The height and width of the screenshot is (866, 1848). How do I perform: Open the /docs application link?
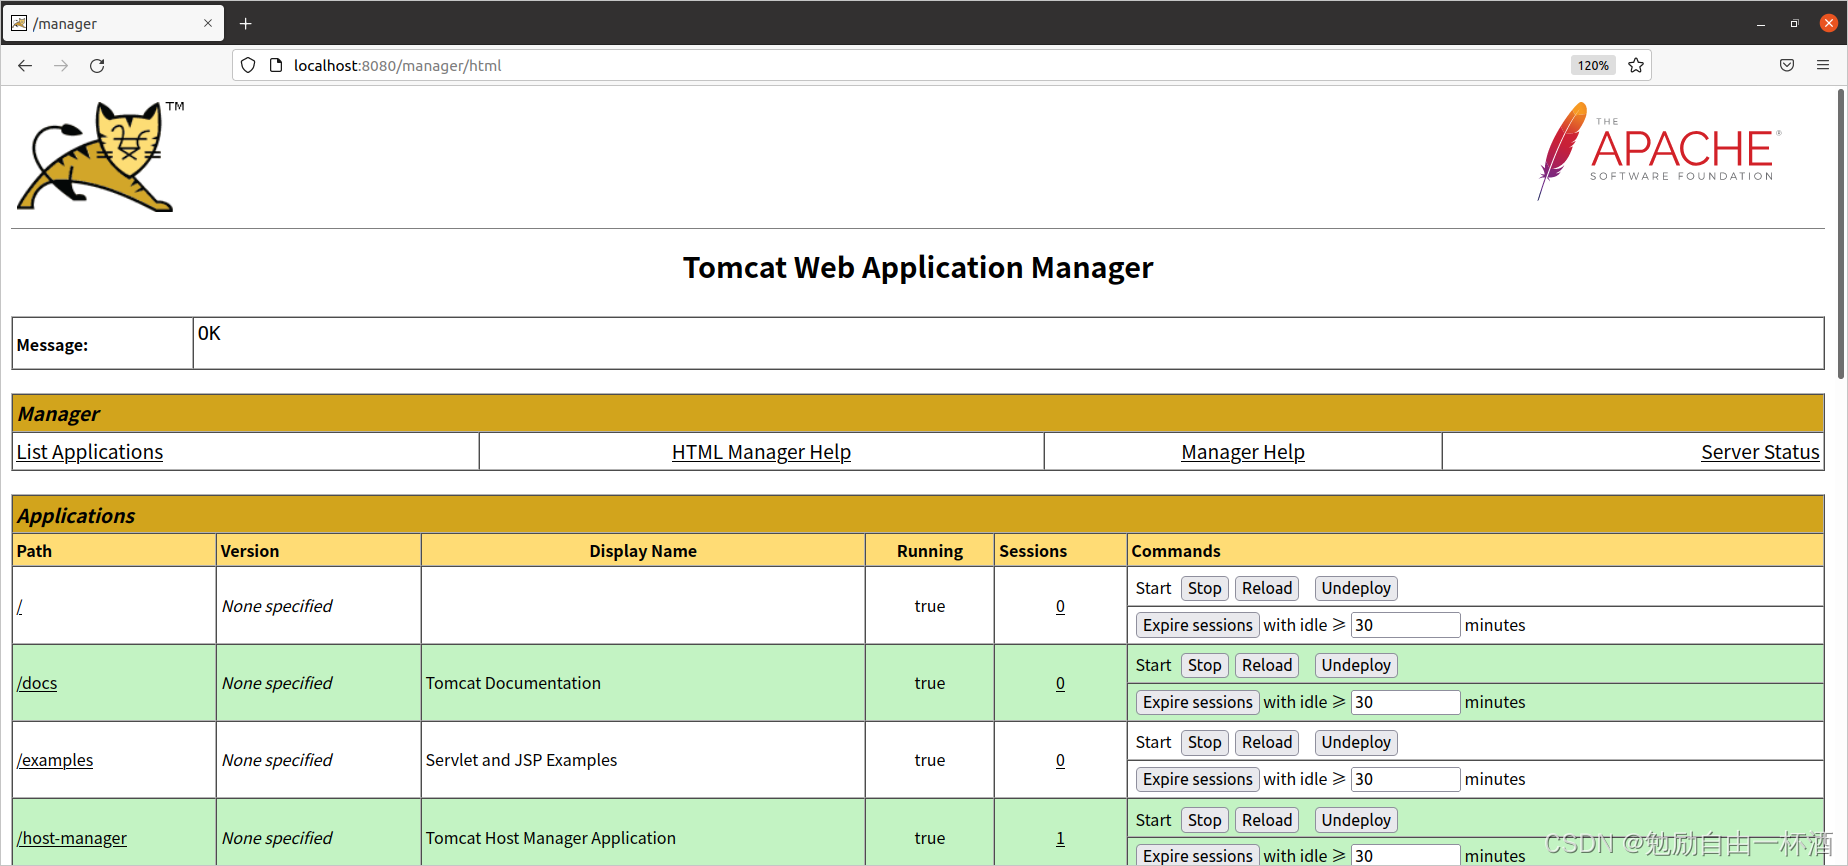coord(37,683)
